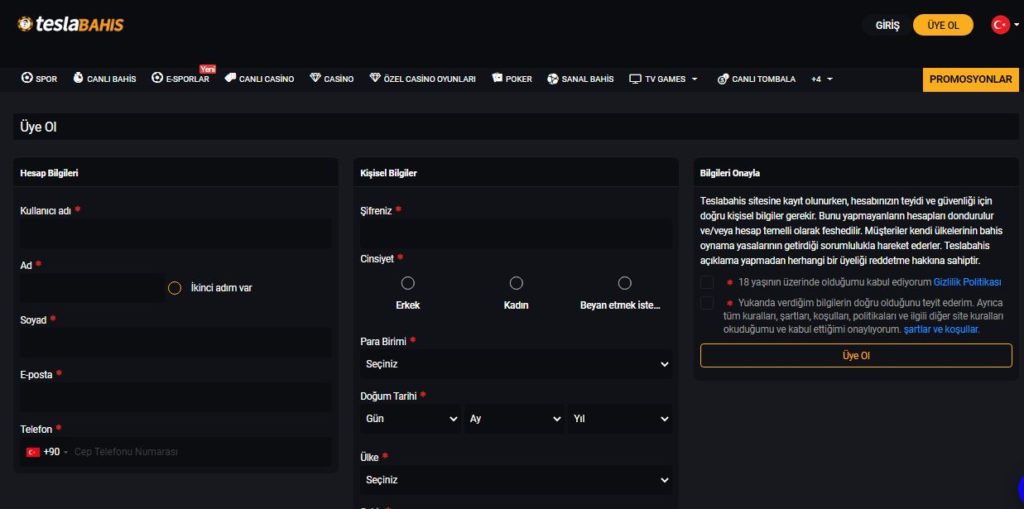Screen dimensions: 1024x509
Task: Click the Bilgileri Onayla heading
Action: pos(729,173)
